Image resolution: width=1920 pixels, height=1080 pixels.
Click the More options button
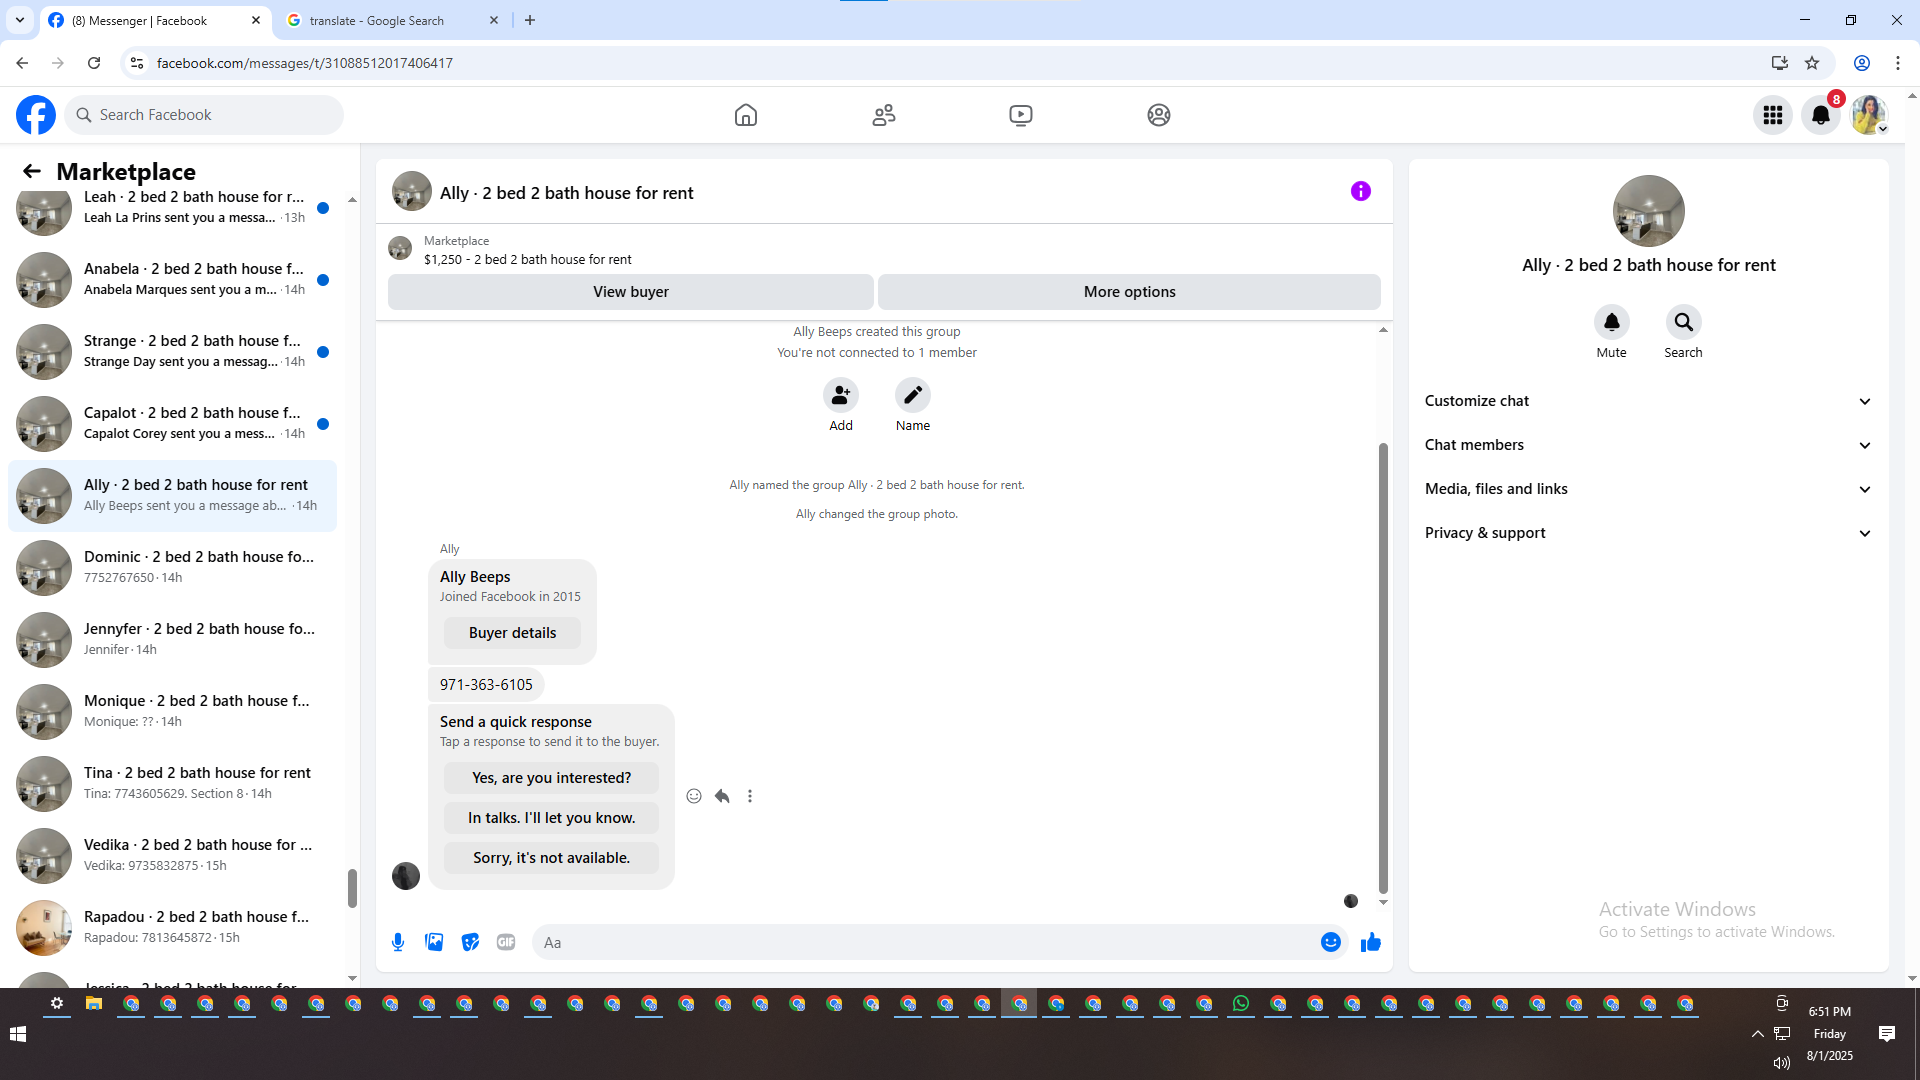pos(1129,292)
